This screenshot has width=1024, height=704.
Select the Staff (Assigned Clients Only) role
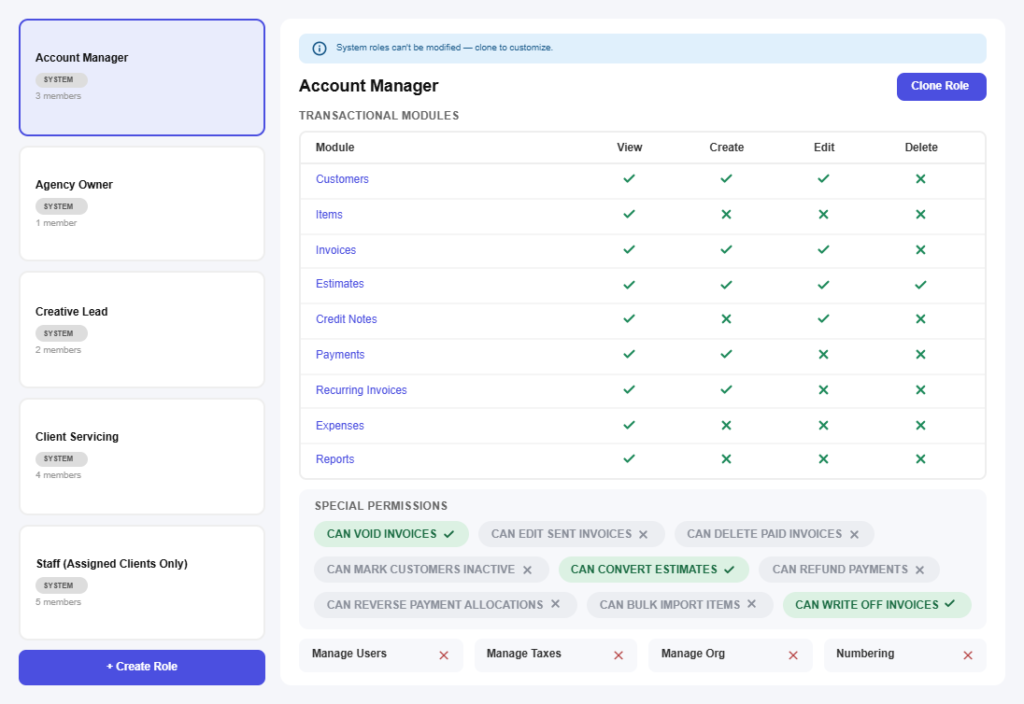(x=142, y=583)
